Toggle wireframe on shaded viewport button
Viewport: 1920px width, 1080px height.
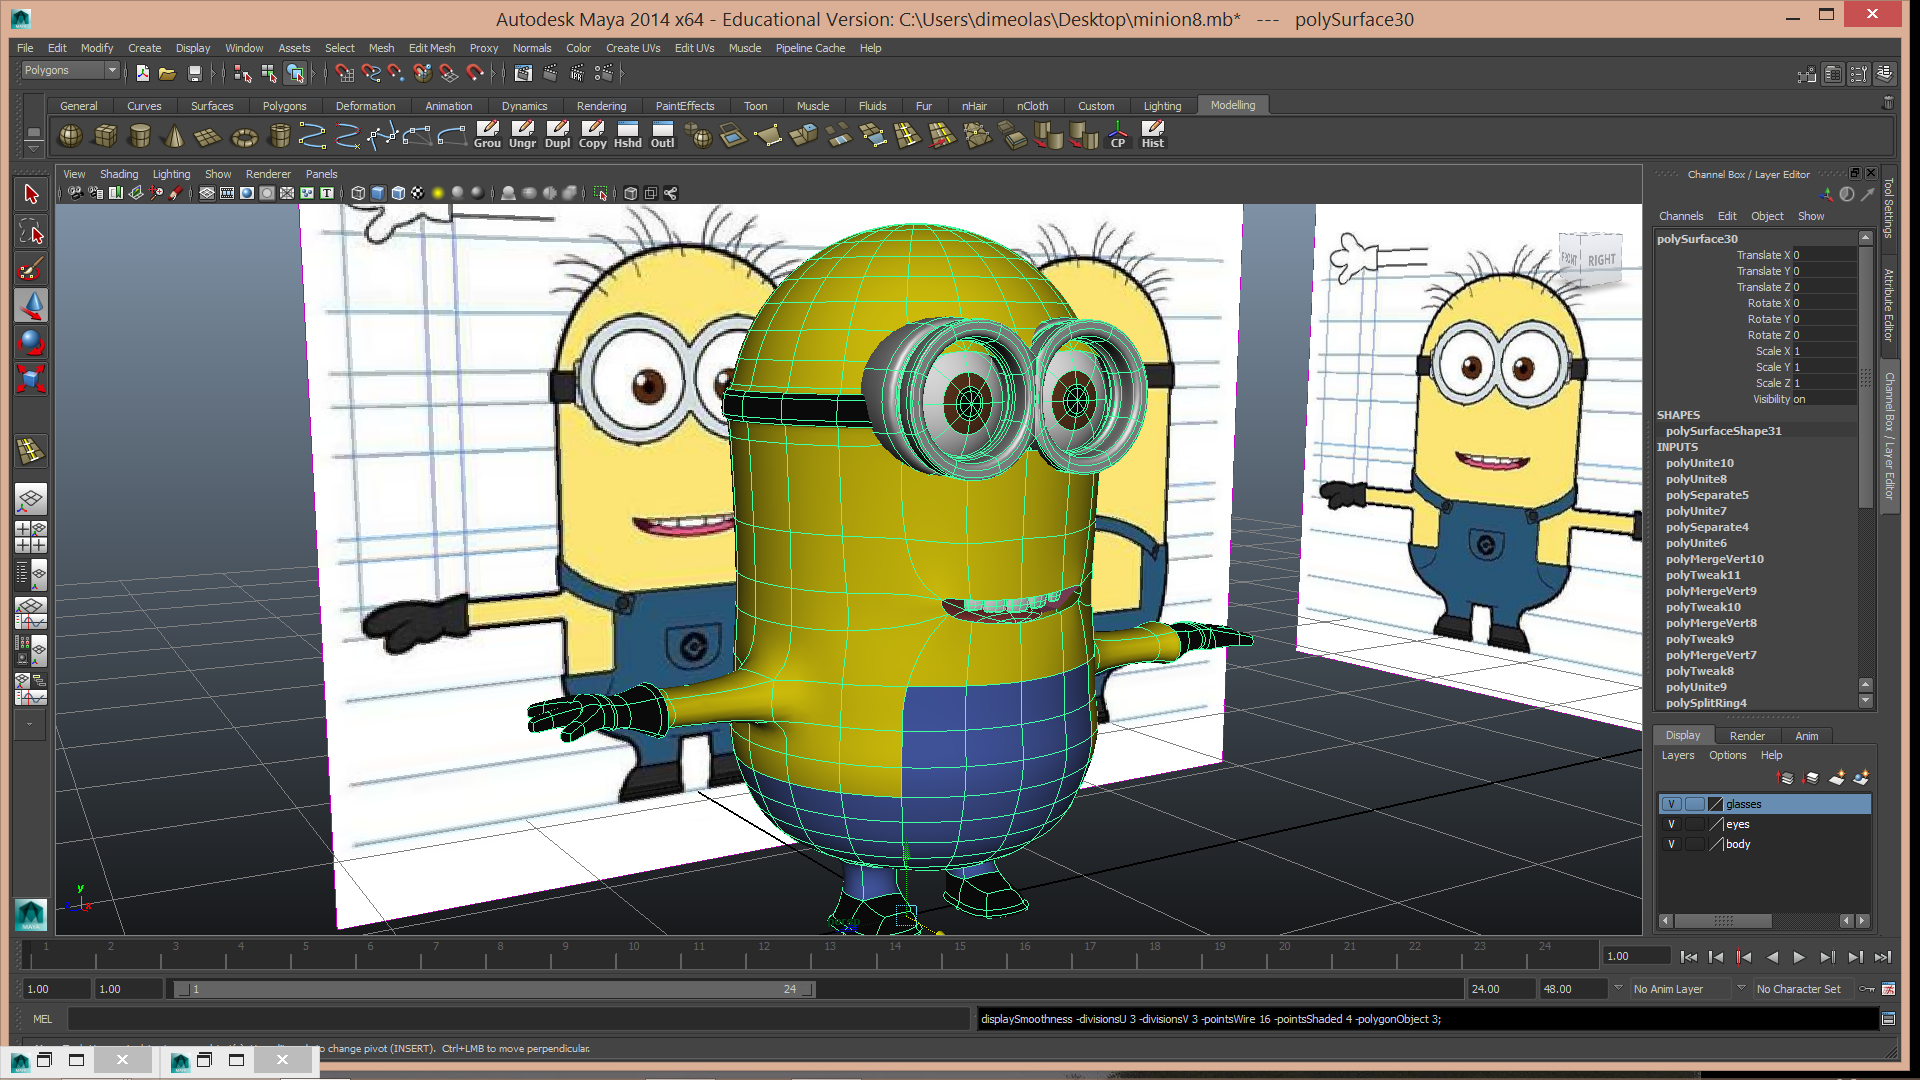click(x=398, y=193)
